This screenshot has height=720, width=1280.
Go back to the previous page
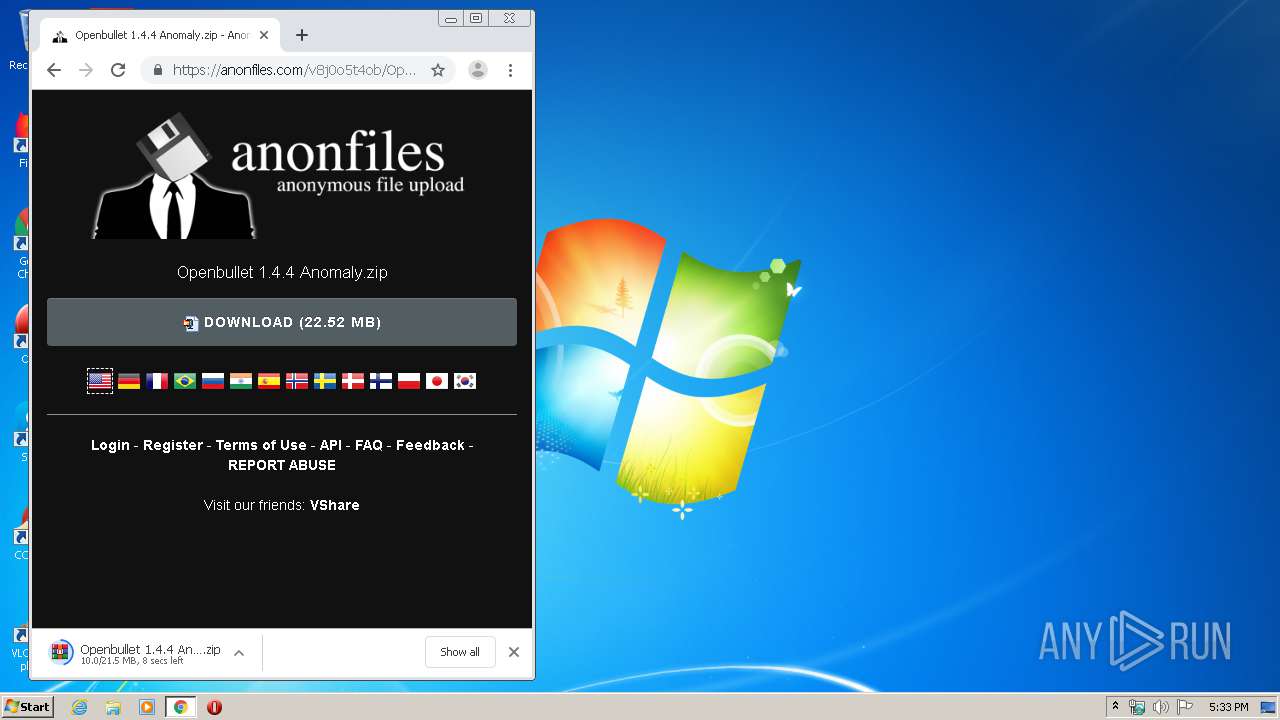pos(54,70)
